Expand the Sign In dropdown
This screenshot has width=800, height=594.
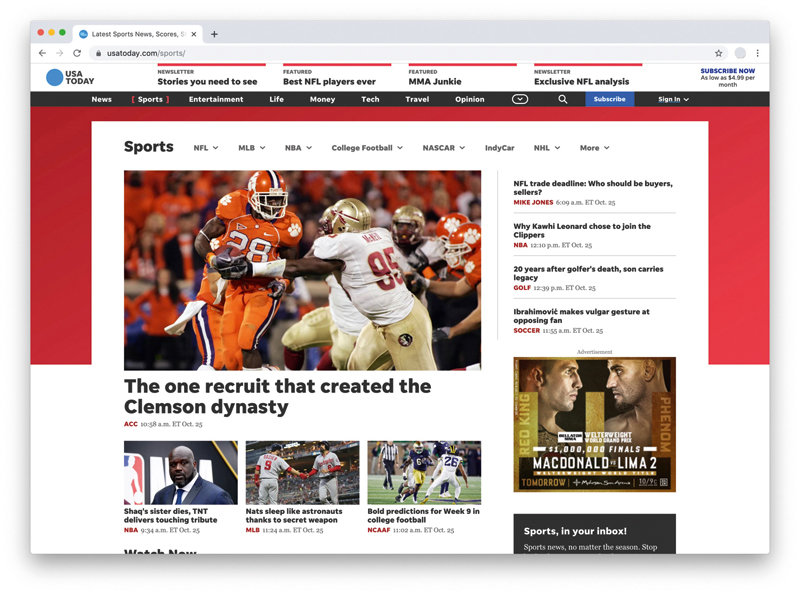tap(673, 99)
